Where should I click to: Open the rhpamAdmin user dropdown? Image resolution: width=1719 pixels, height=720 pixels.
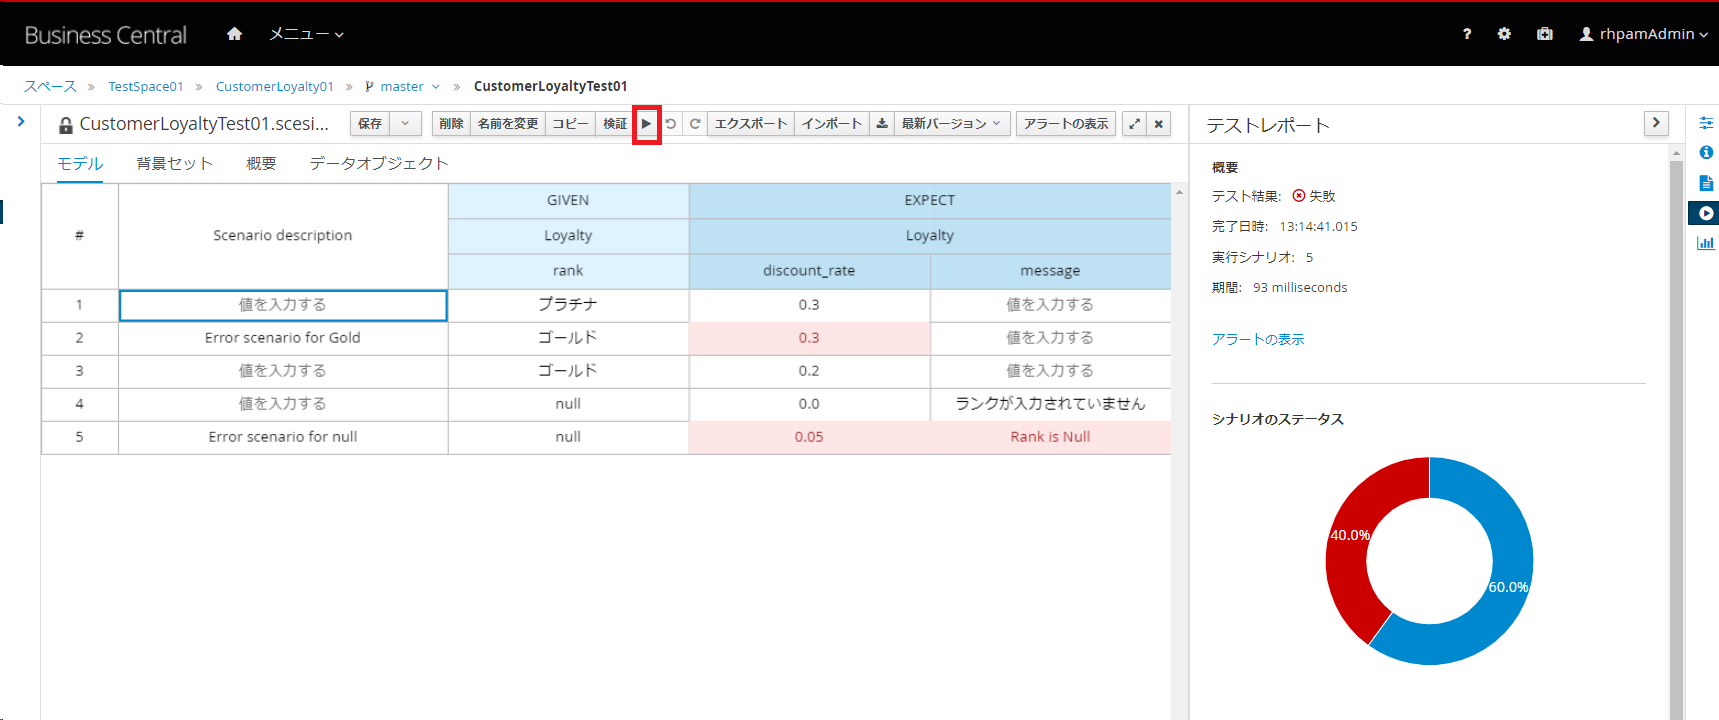(1644, 34)
